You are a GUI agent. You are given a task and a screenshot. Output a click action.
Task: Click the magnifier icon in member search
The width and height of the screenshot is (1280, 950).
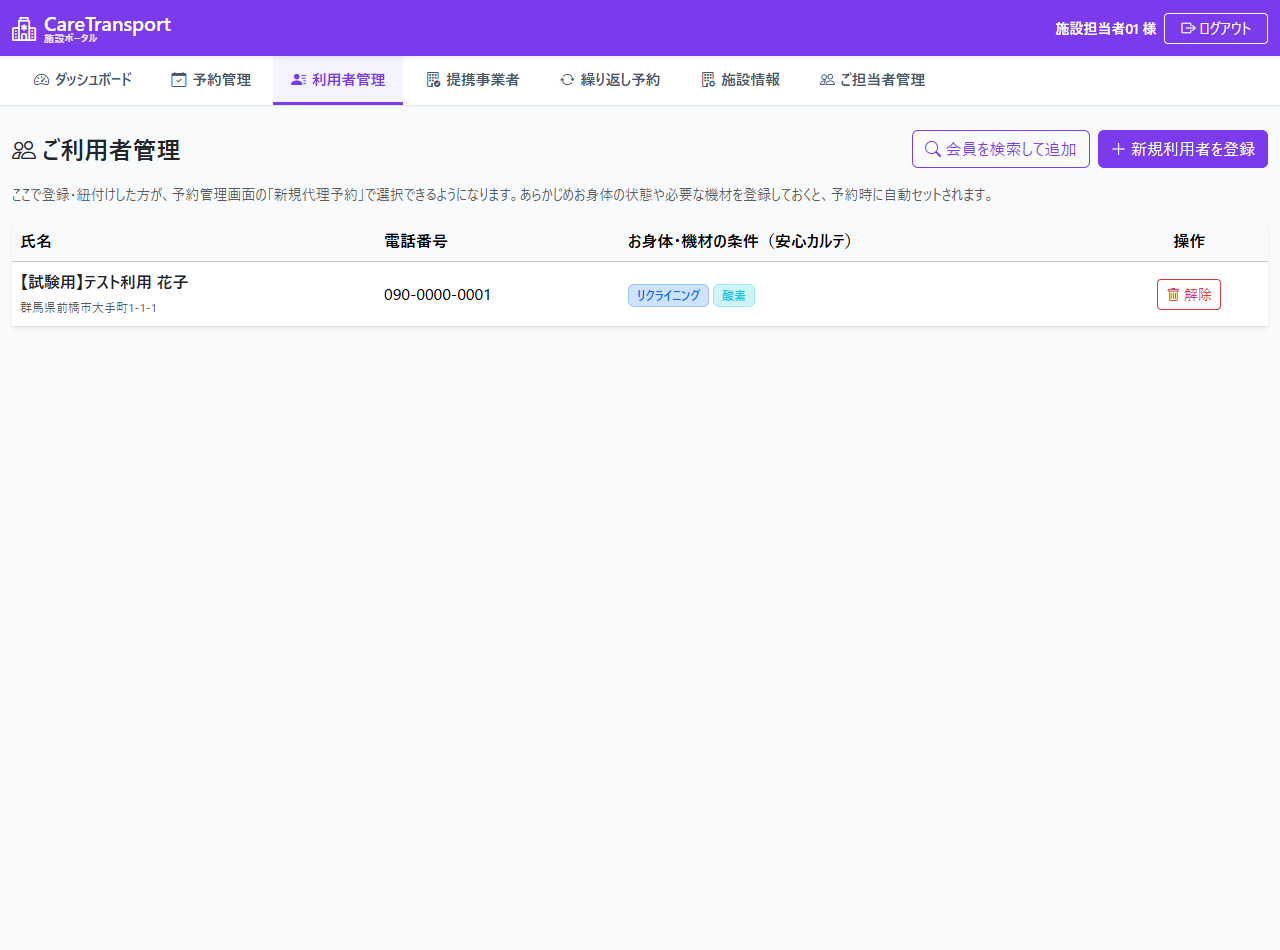(932, 149)
